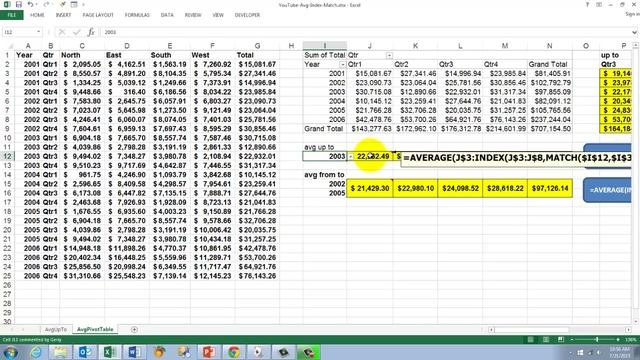The height and width of the screenshot is (360, 640).
Task: Click the zoom slider handle in status bar
Action: [x=597, y=340]
